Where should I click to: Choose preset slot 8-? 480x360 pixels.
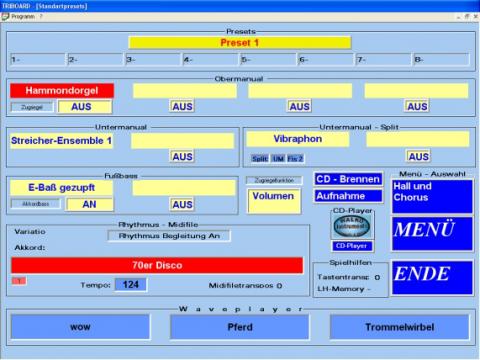[441, 60]
